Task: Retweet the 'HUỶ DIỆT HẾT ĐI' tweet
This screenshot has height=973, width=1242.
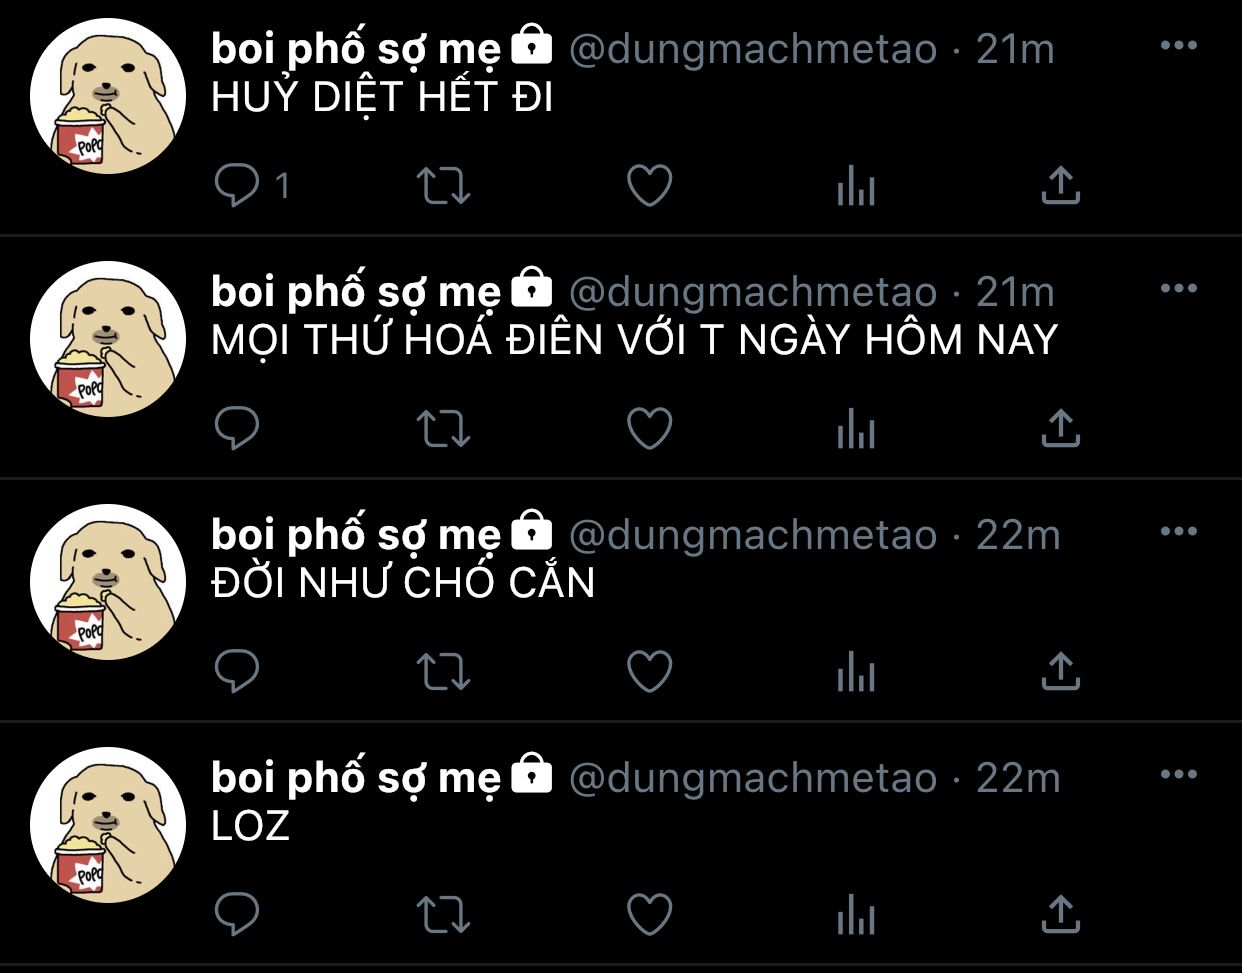Action: click(443, 186)
